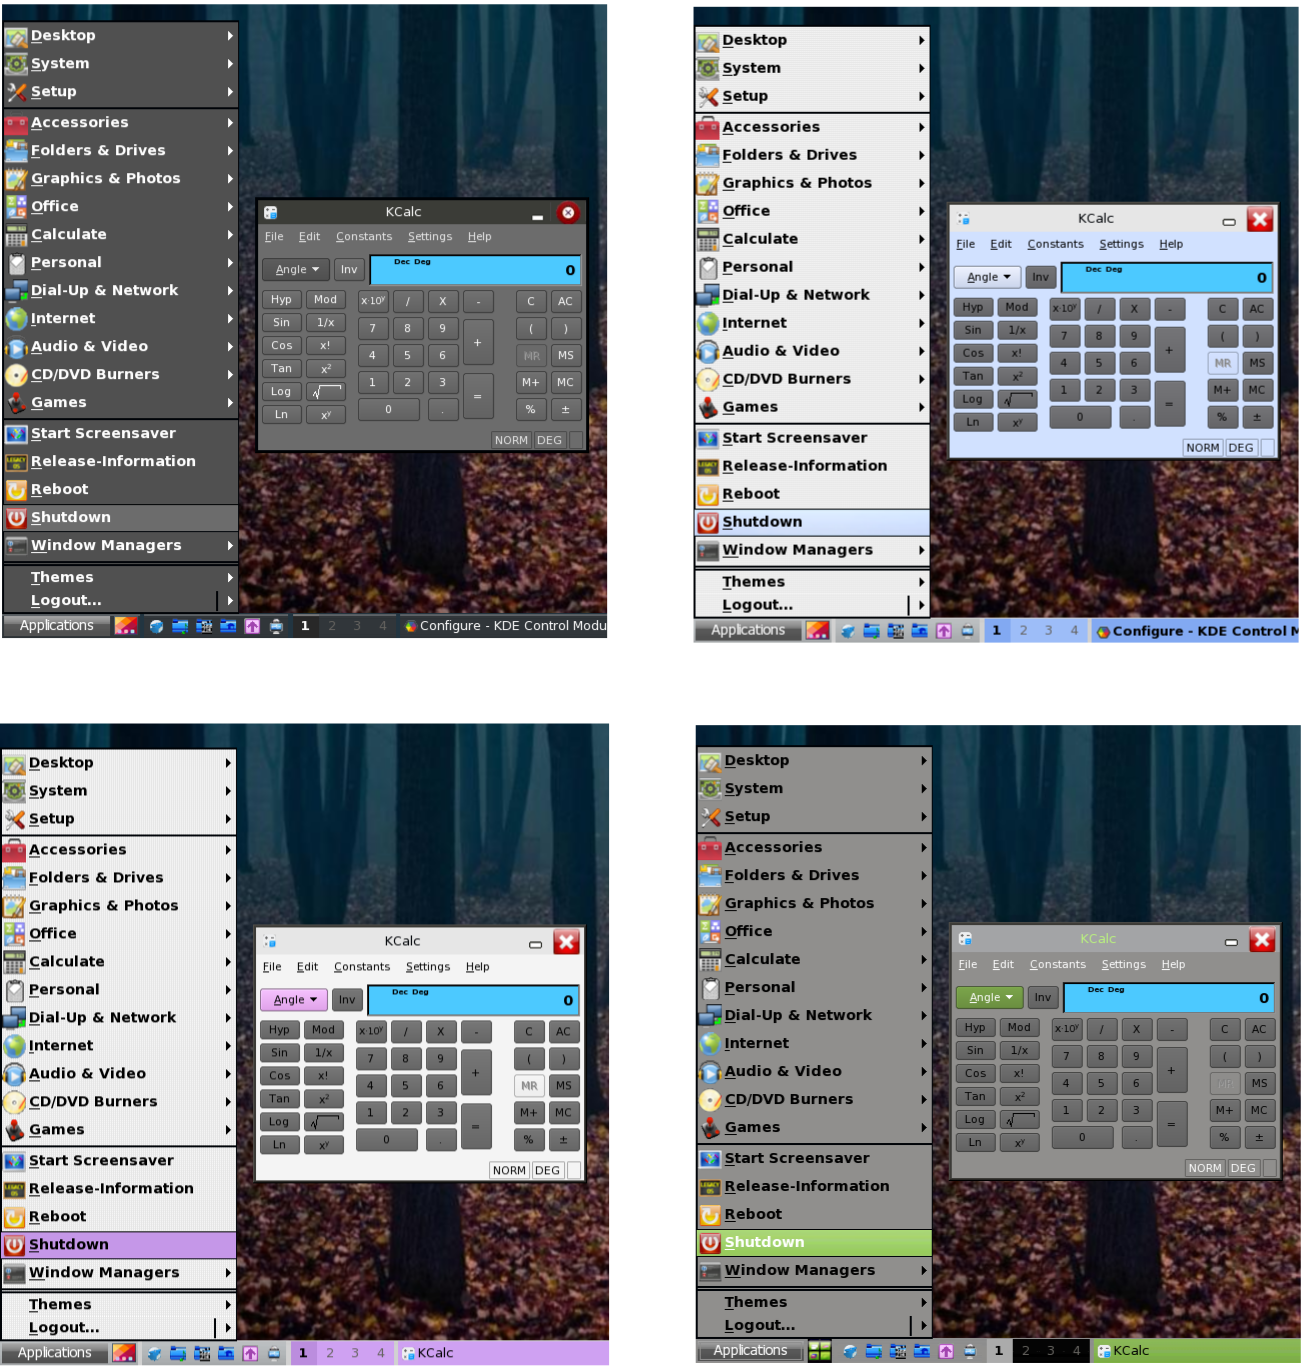The image size is (1306, 1366).
Task: Open Setup tools entry in light blue-themed menu
Action: [x=812, y=96]
